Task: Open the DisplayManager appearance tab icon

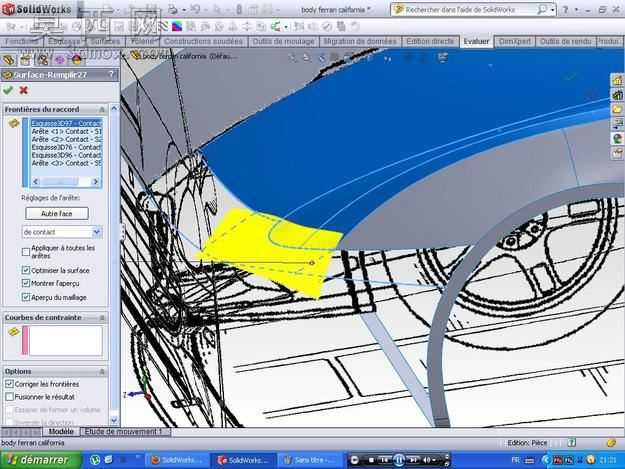Action: [x=77, y=60]
